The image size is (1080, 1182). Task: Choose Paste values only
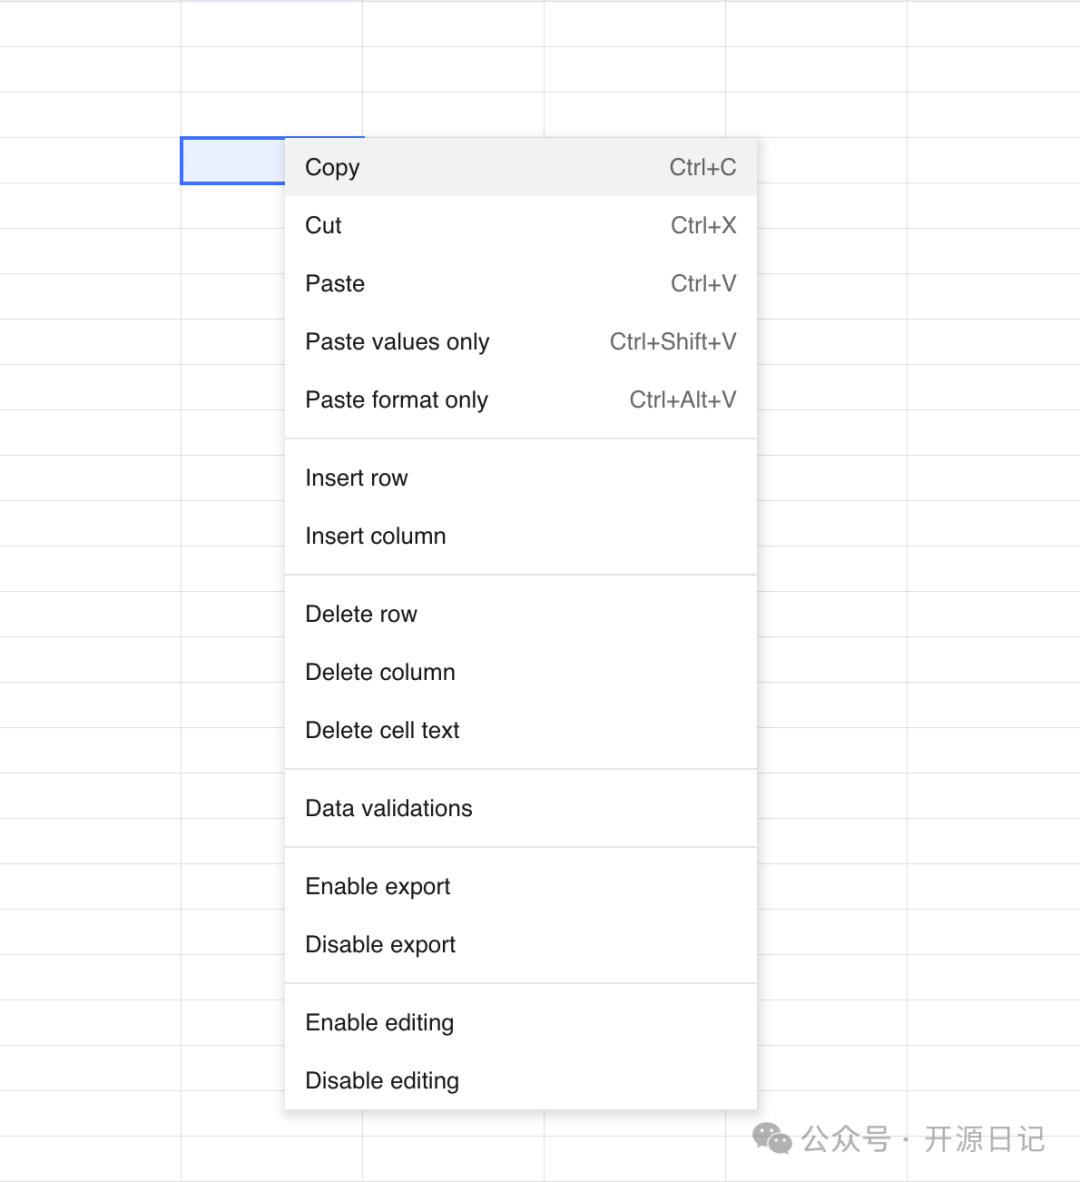(x=397, y=342)
